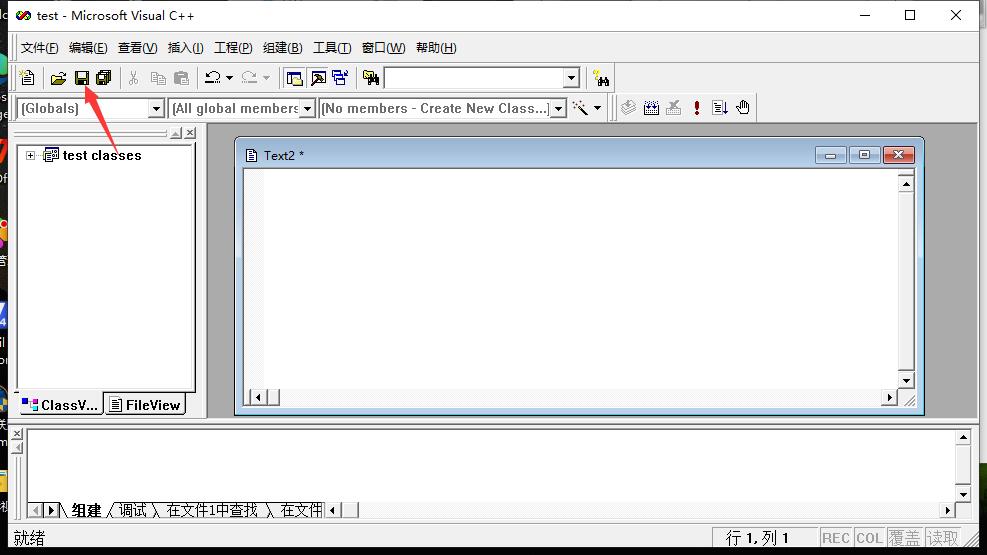The height and width of the screenshot is (555, 987).
Task: Click the red Execute Program exclamation icon
Action: coord(697,108)
